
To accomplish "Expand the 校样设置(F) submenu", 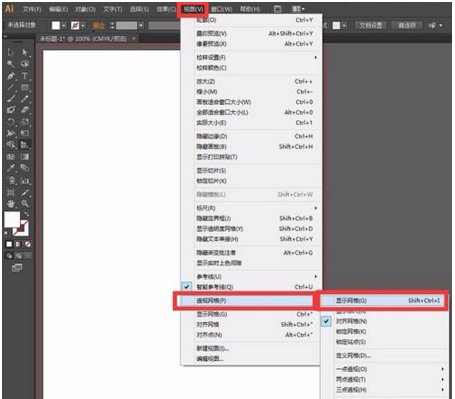I will coord(251,57).
